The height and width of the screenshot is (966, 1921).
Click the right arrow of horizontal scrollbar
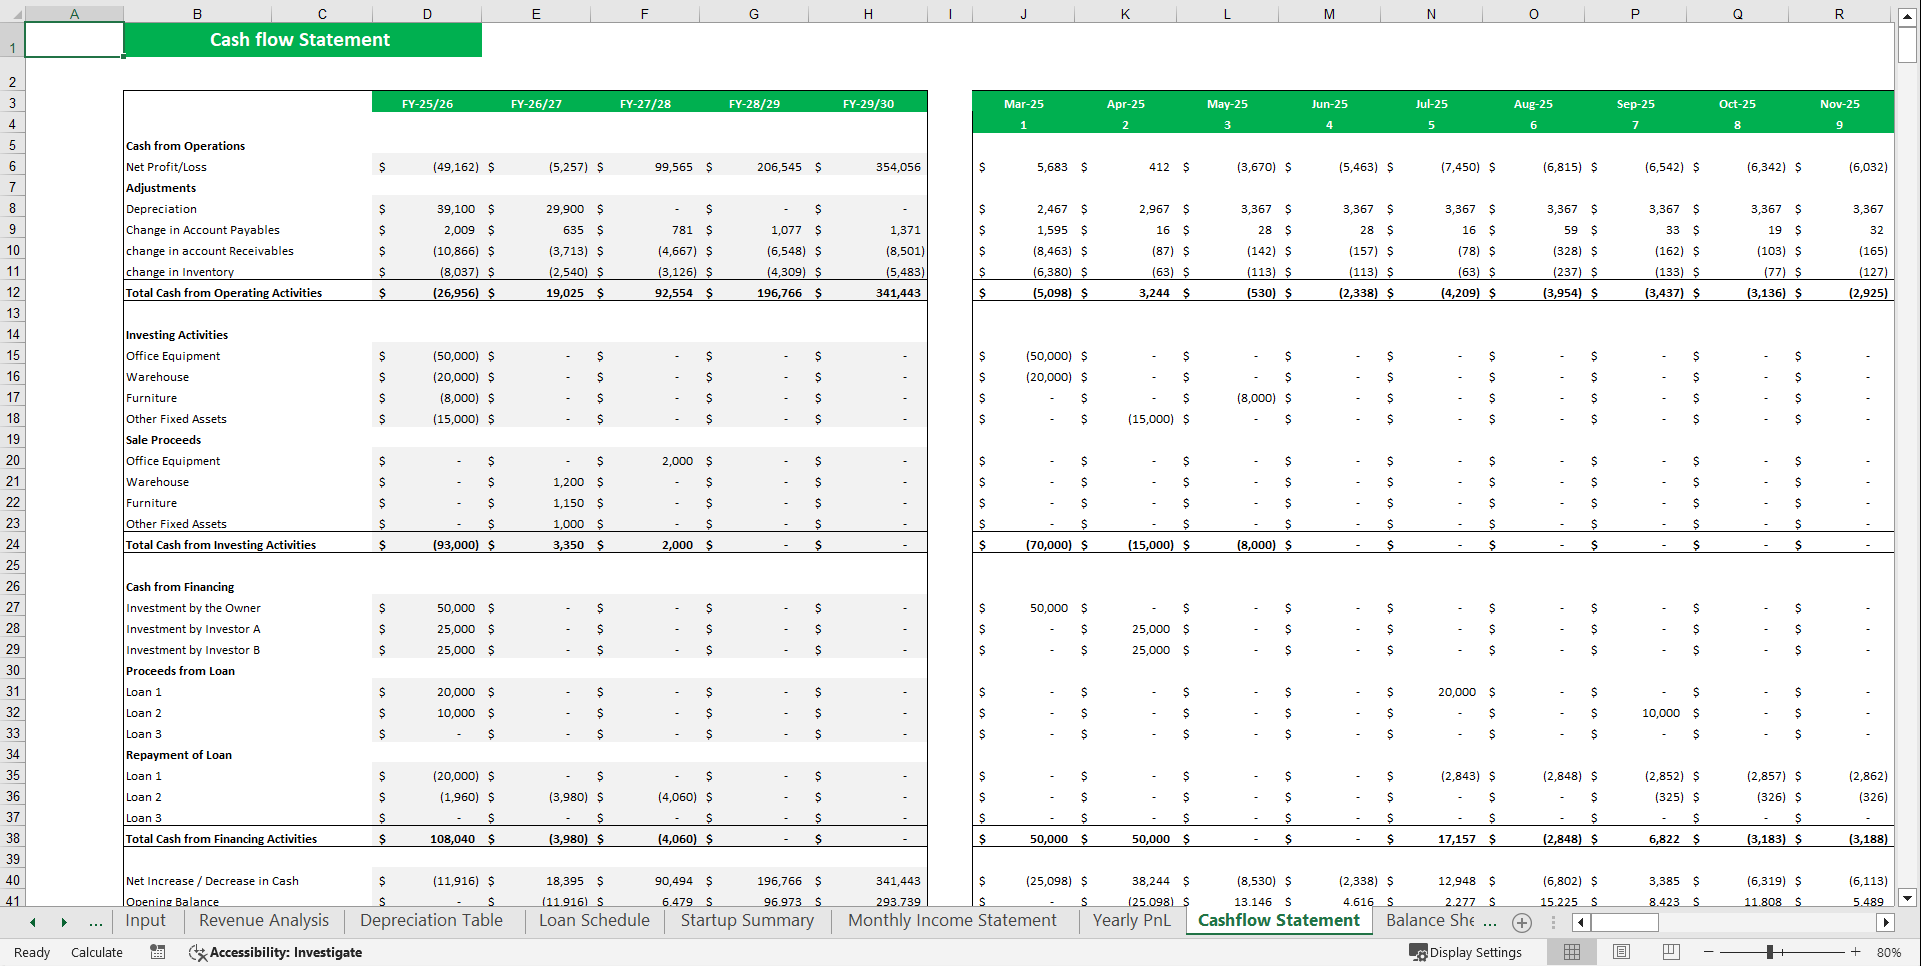pos(1886,922)
